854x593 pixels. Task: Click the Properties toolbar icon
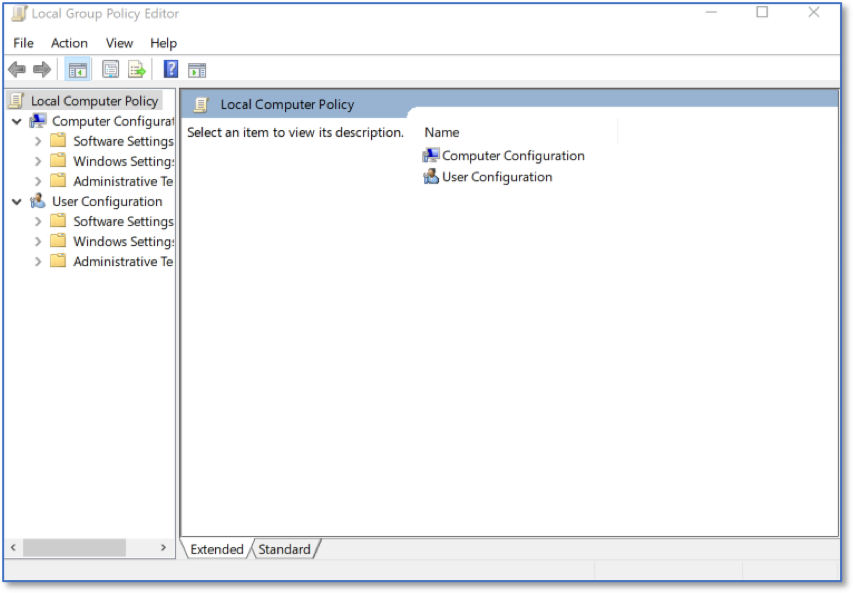(x=111, y=69)
